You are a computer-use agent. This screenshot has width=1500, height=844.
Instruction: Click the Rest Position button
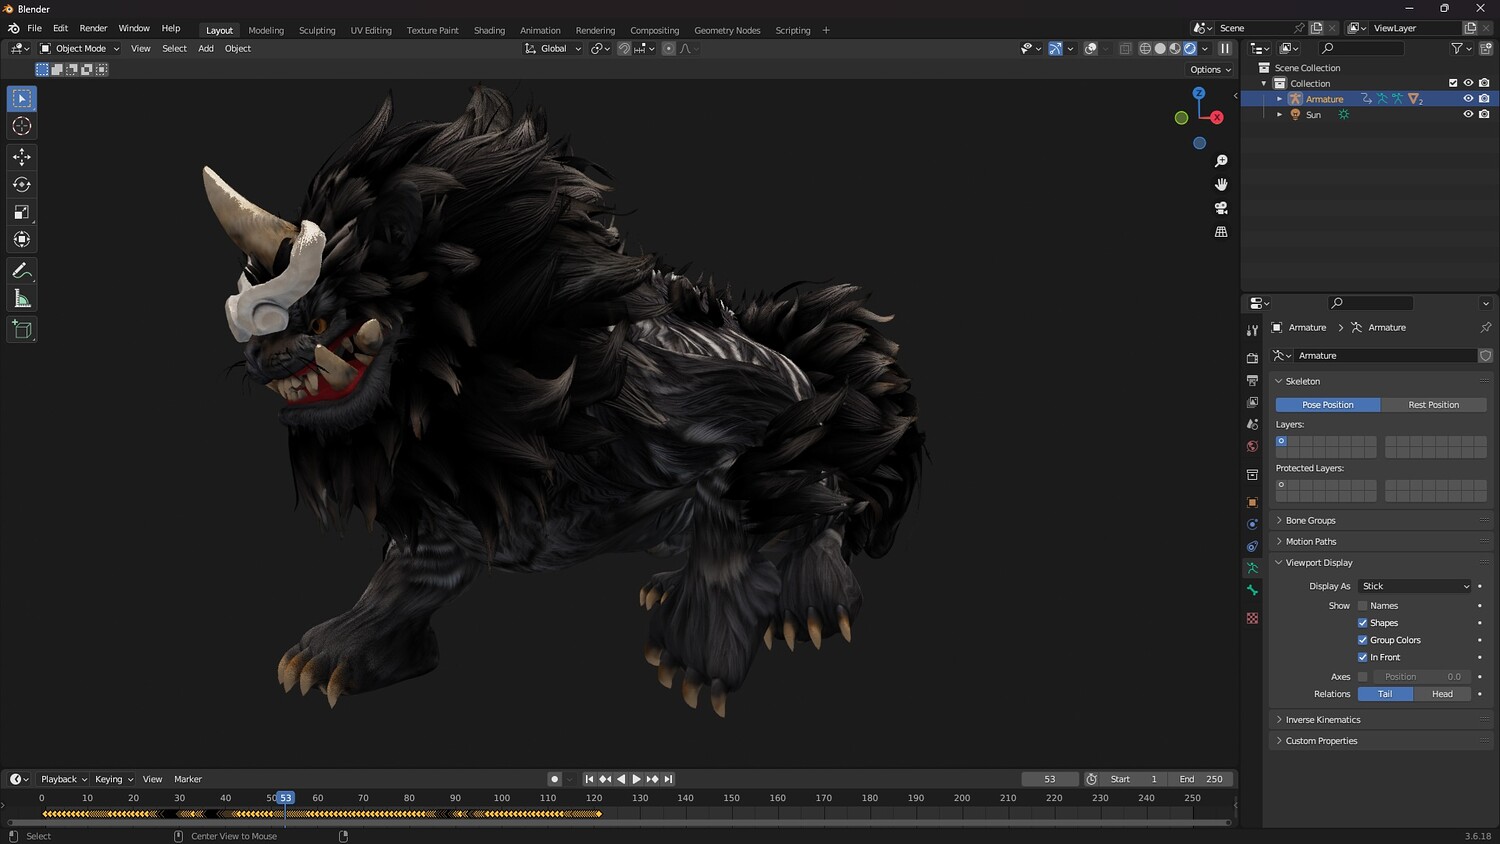tap(1433, 405)
